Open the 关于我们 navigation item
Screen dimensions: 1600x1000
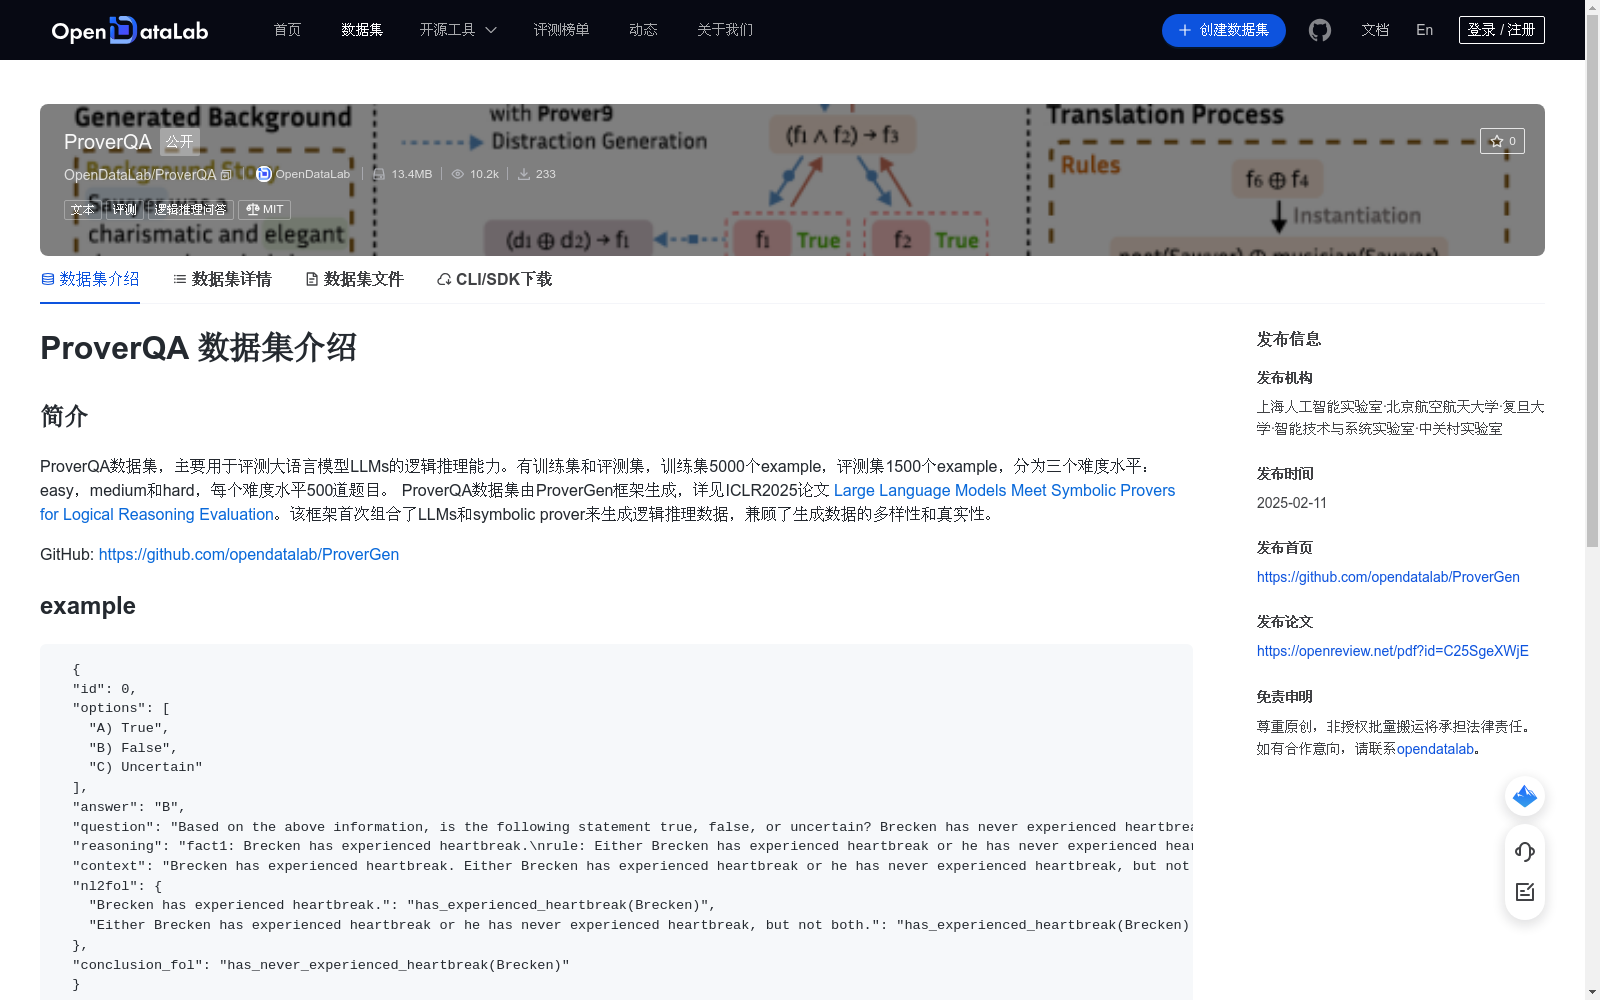[x=725, y=30]
